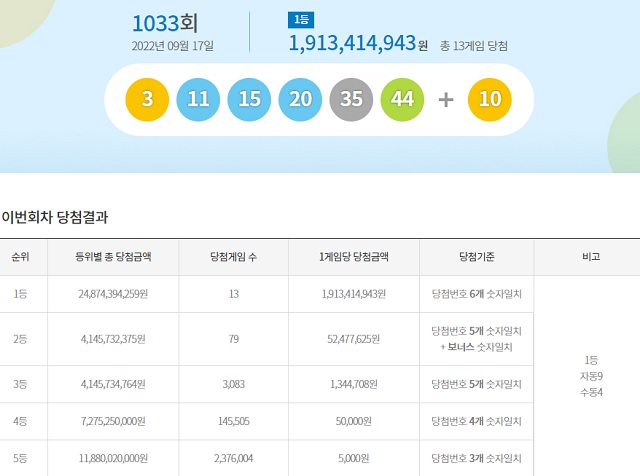This screenshot has width=640, height=476.
Task: Click the 등위별 총 당첨금액 column header
Action: click(113, 257)
